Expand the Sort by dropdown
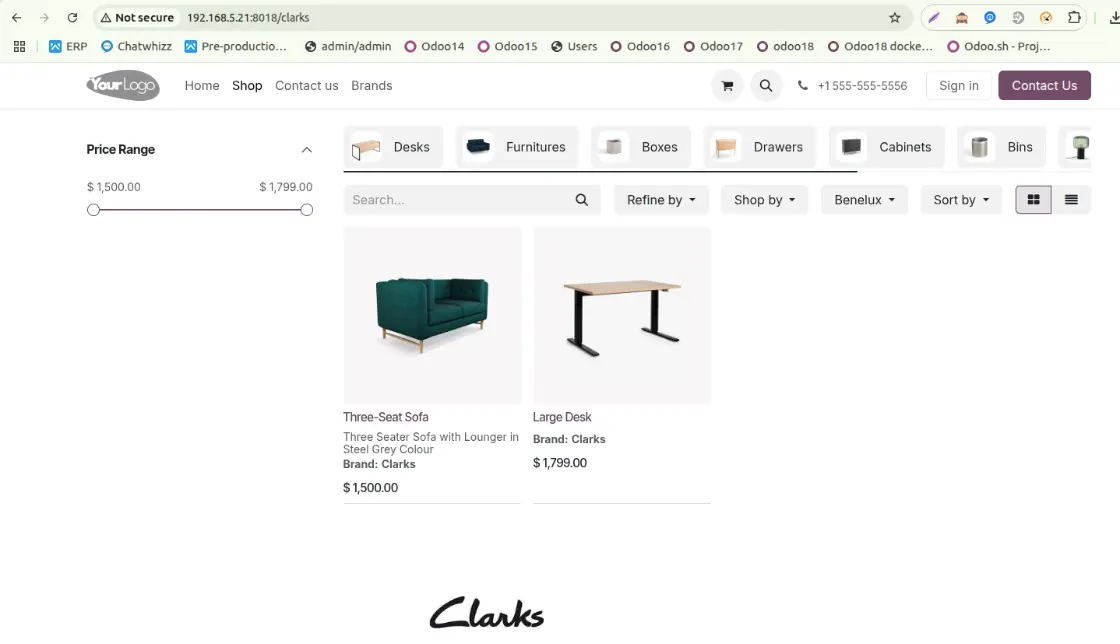The width and height of the screenshot is (1120, 644). [961, 200]
